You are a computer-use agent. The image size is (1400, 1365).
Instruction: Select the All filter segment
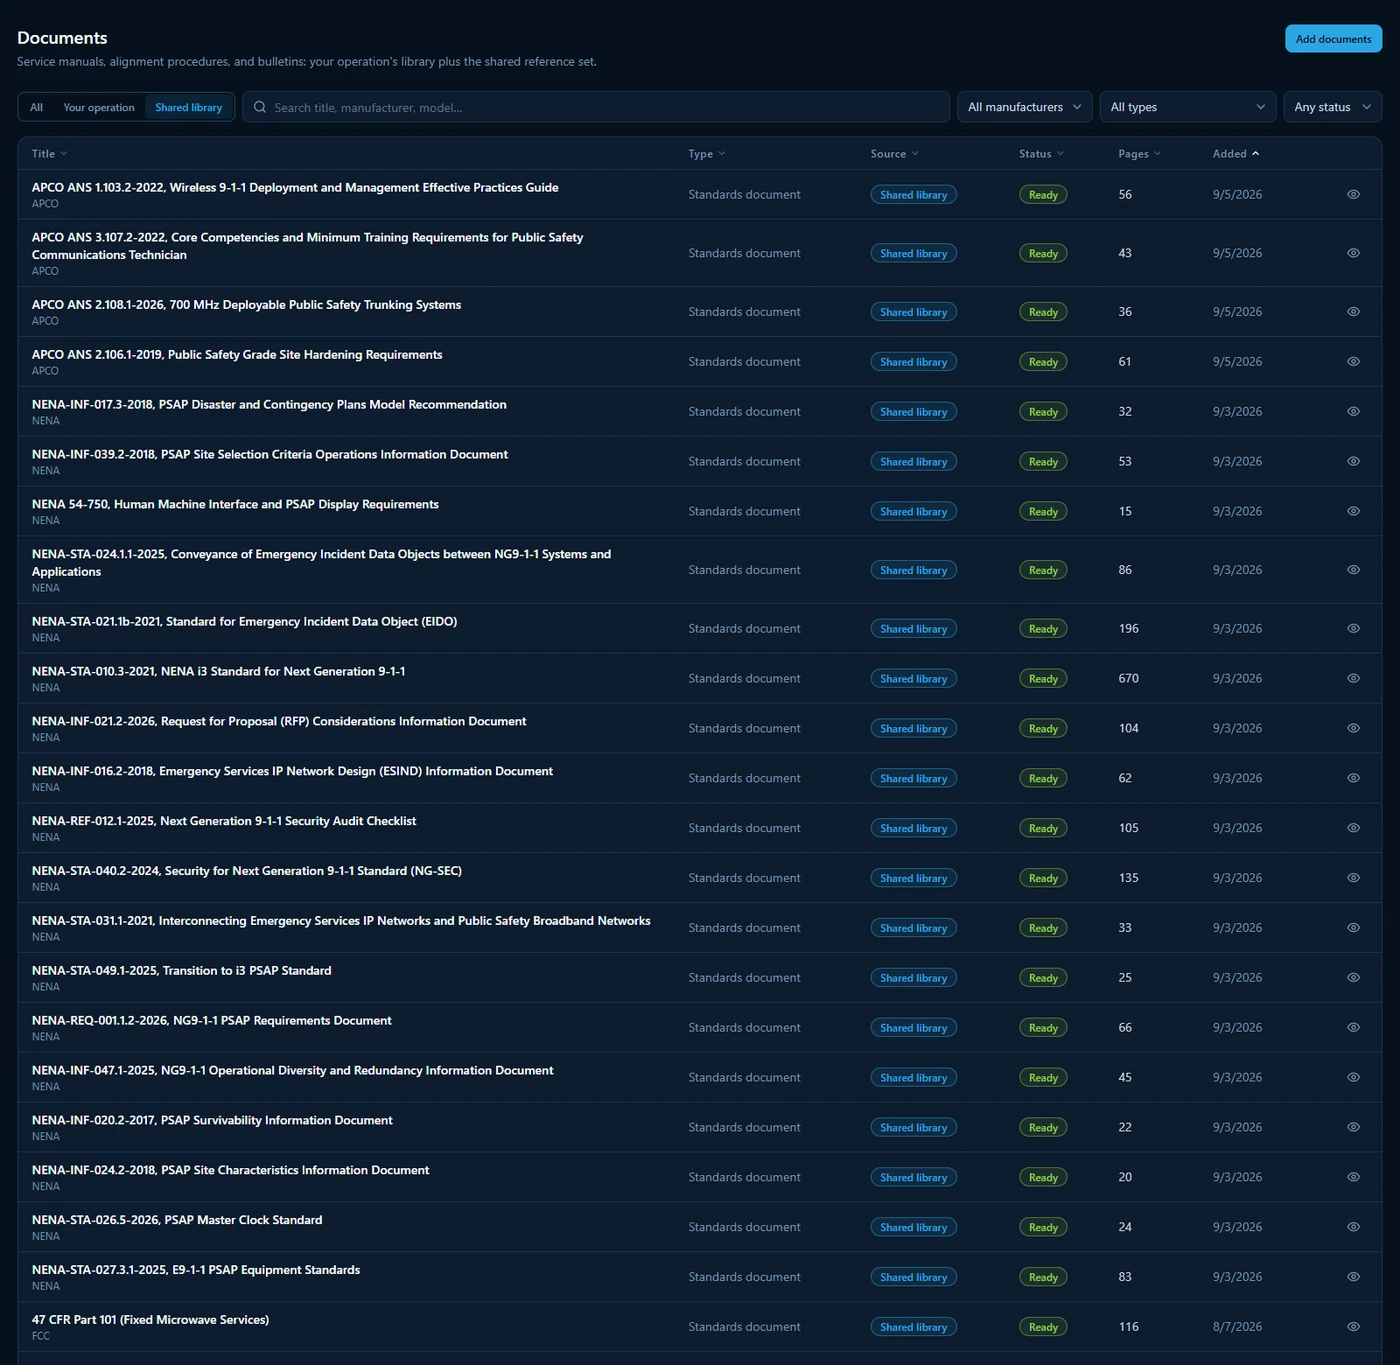point(37,107)
